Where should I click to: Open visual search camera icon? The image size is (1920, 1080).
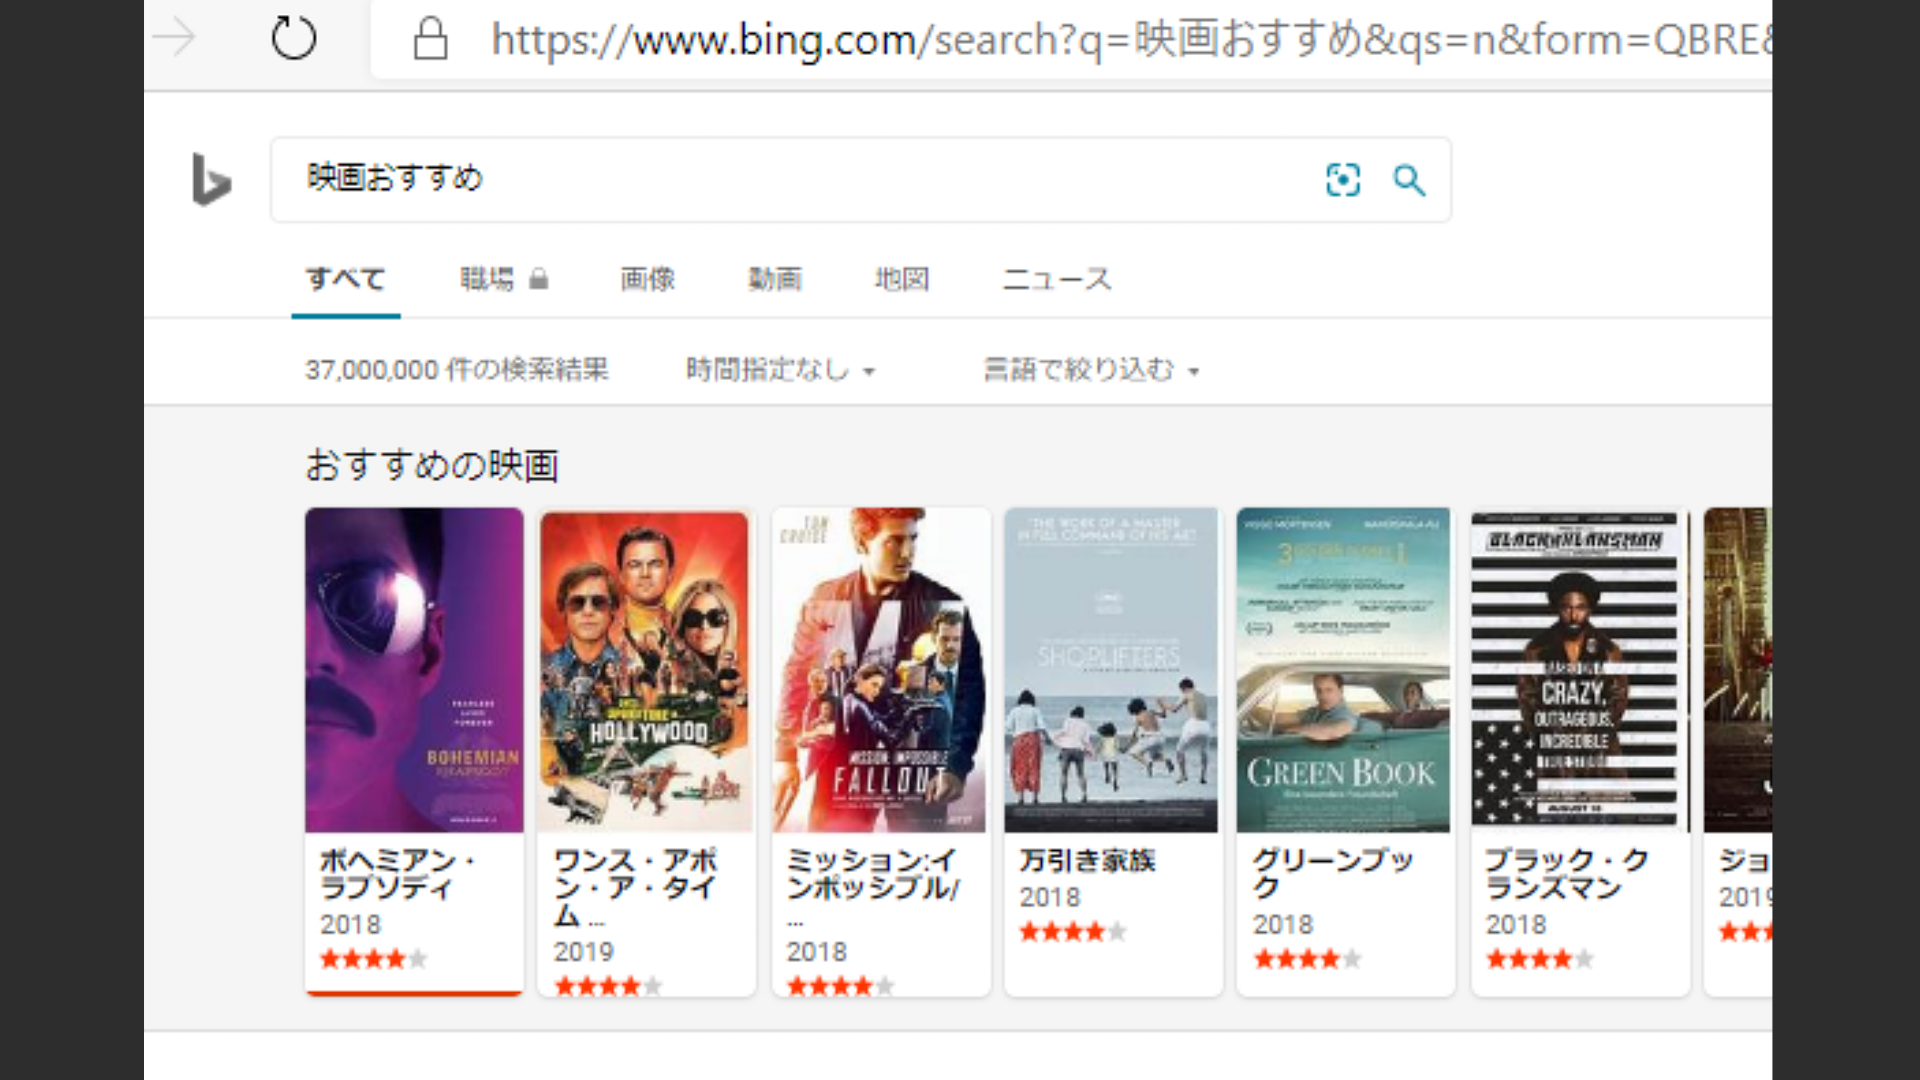click(1342, 180)
